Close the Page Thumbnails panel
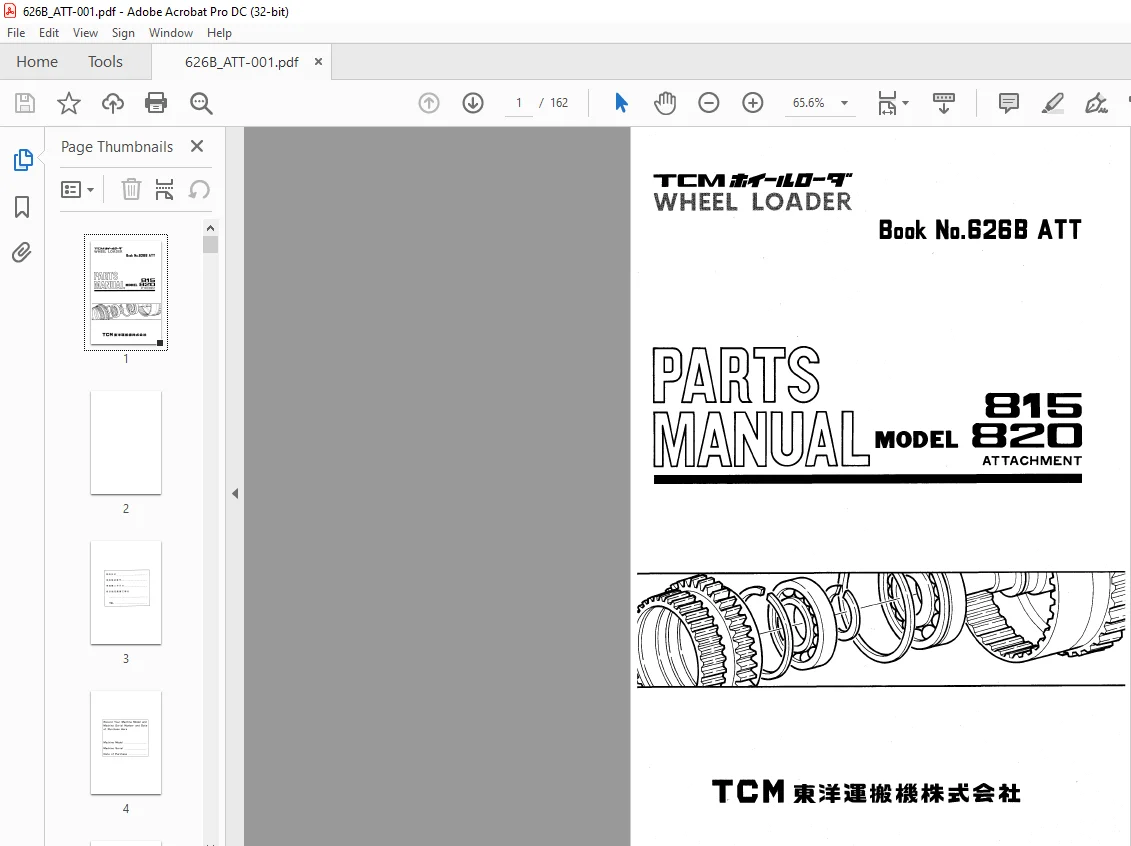Screen dimensions: 1131x846 tap(197, 146)
